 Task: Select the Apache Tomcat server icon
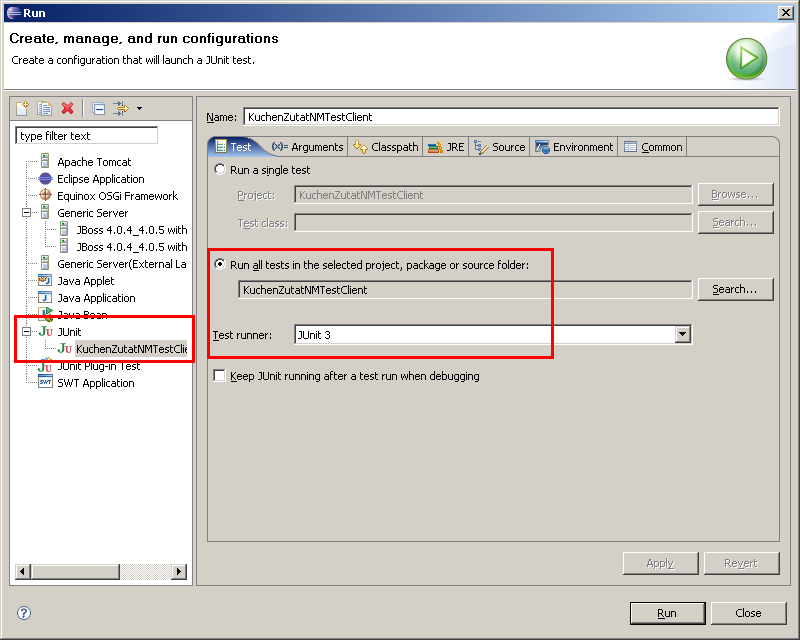pyautogui.click(x=45, y=162)
